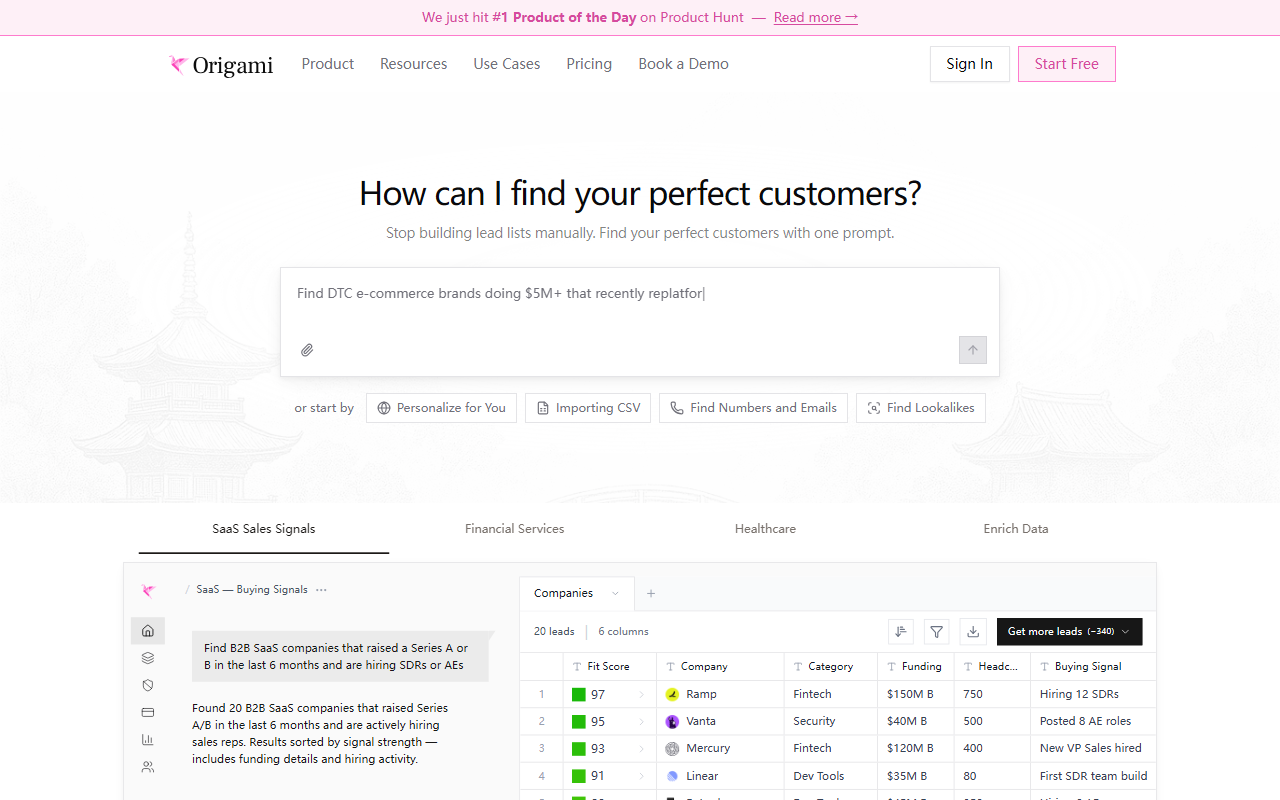Switch to the Healthcare tab
This screenshot has width=1280, height=800.
click(x=765, y=529)
